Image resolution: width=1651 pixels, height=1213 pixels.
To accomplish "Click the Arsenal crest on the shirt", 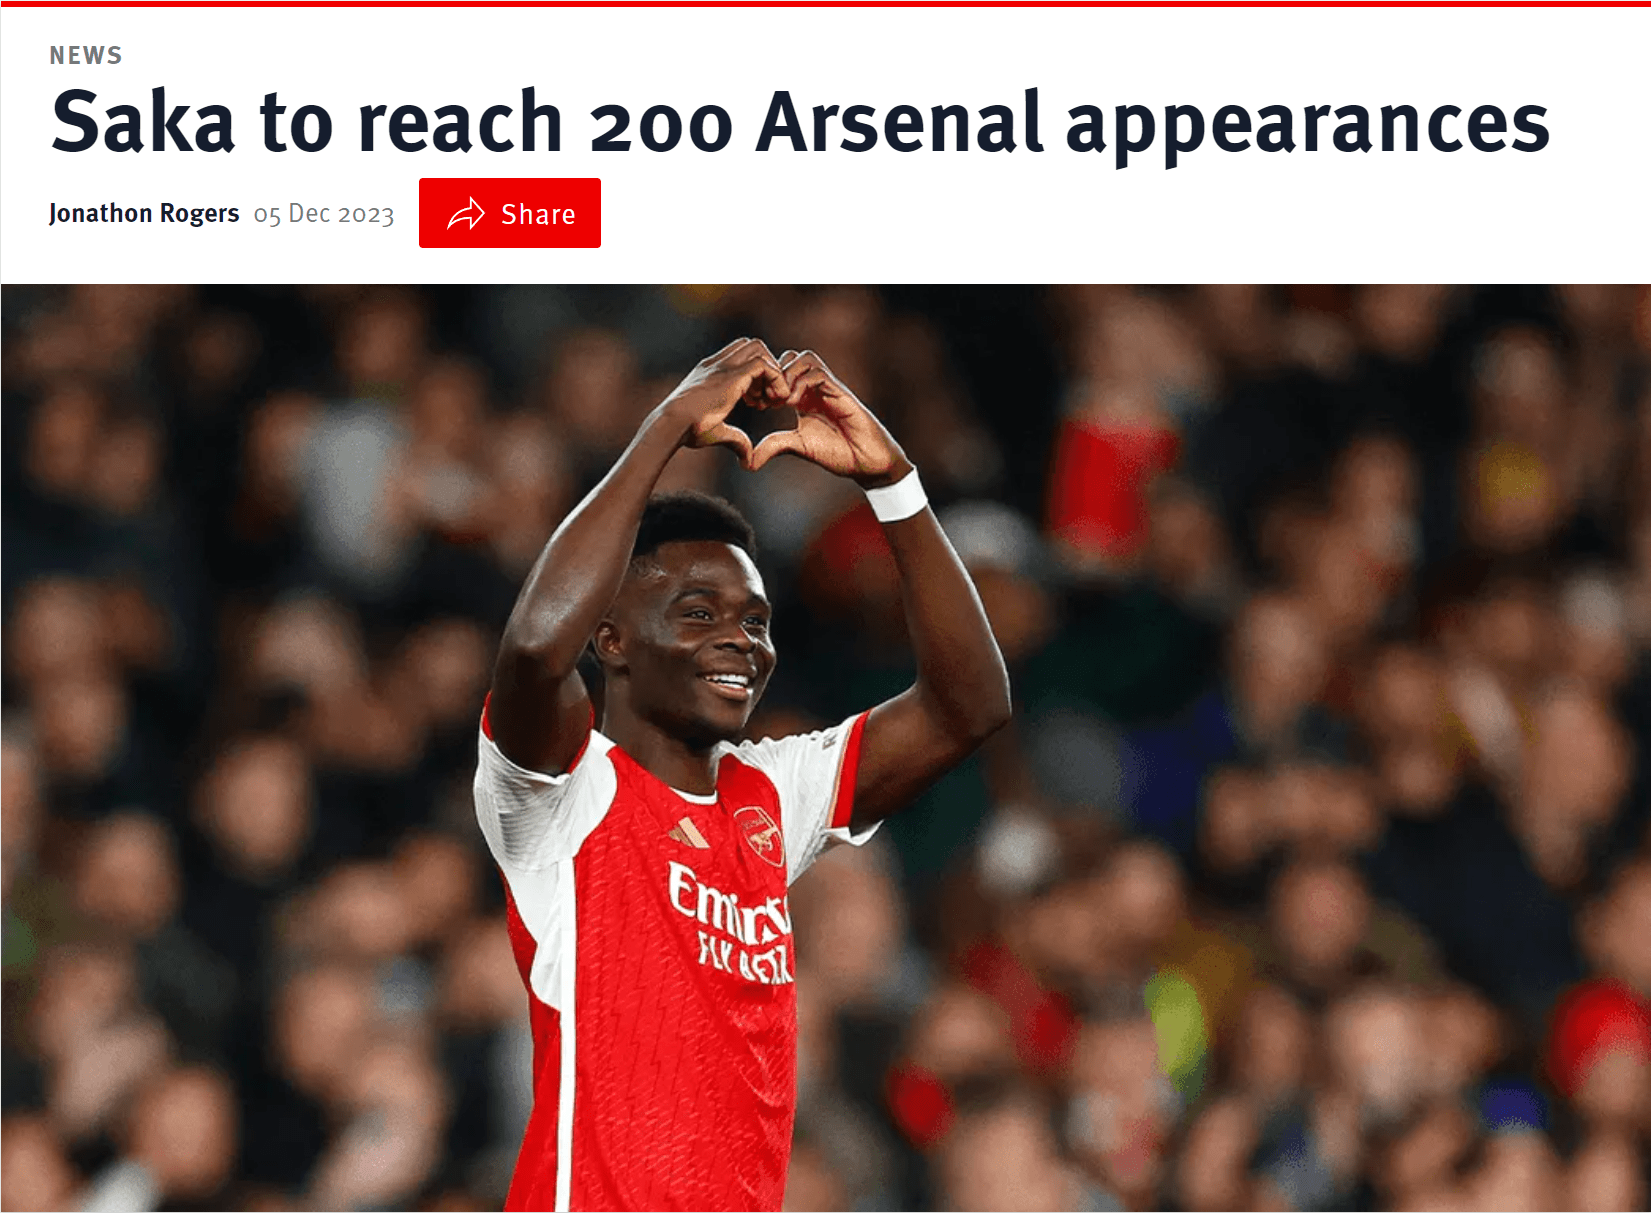I will tap(760, 835).
